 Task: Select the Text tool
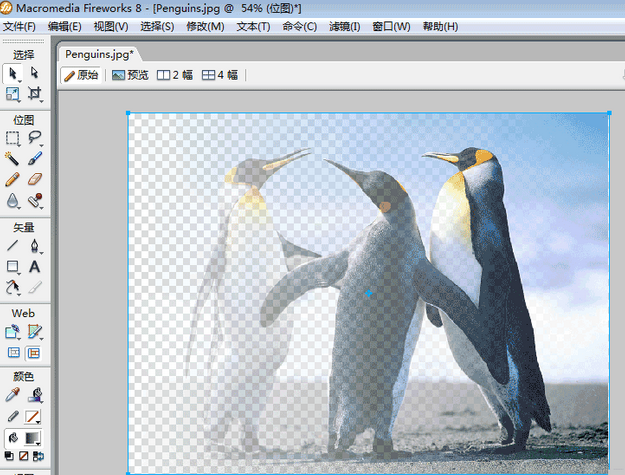(x=35, y=267)
